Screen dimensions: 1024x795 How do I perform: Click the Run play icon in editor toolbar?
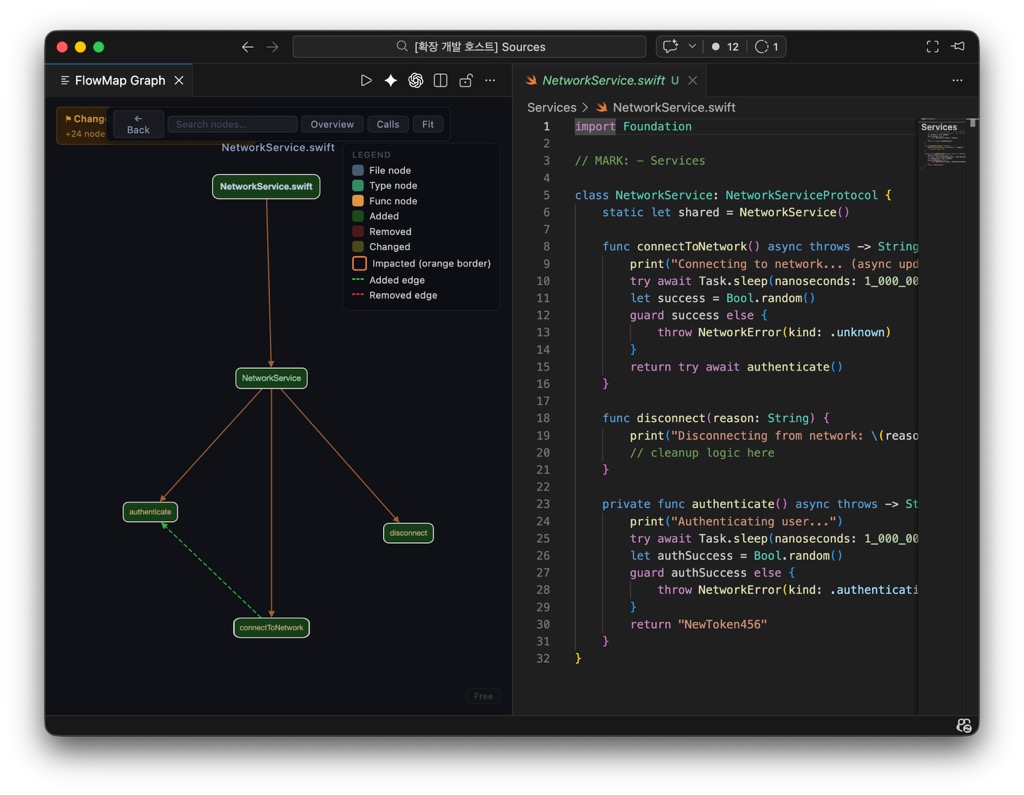tap(366, 80)
